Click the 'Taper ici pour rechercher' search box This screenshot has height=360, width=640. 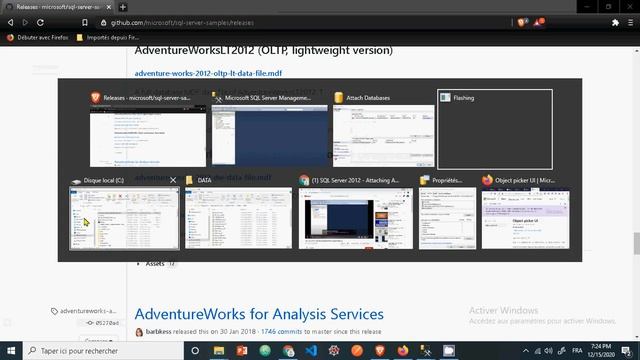103,351
